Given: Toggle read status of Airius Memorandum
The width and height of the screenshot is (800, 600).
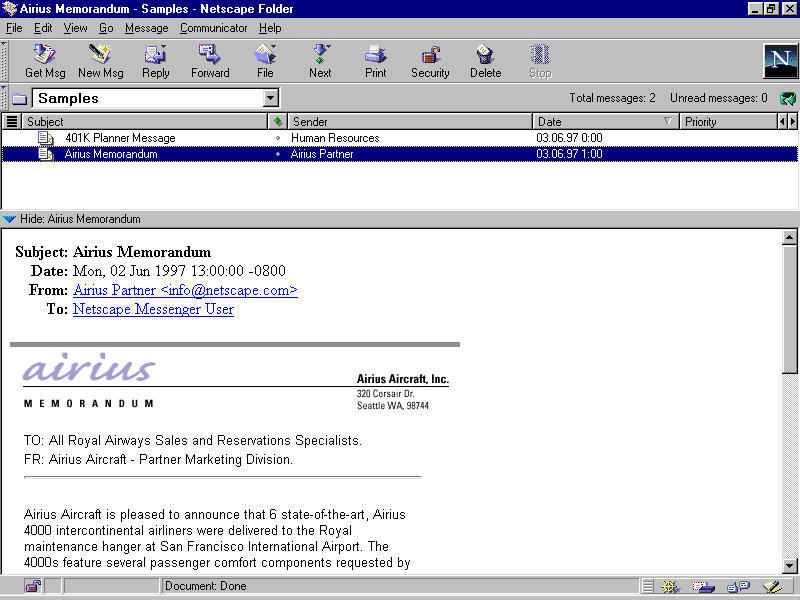Looking at the screenshot, I should coord(278,154).
